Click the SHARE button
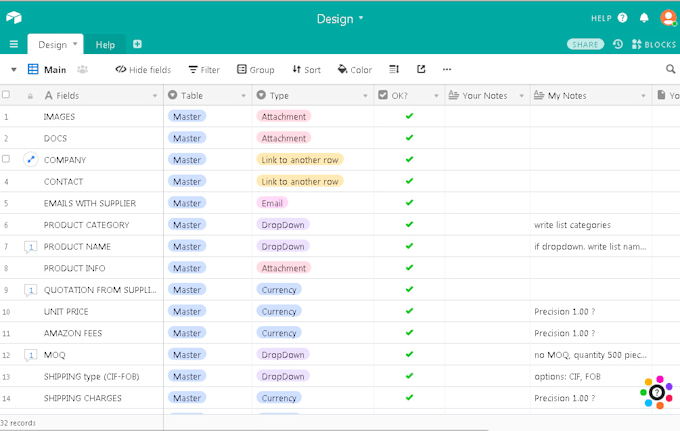This screenshot has width=680, height=431. tap(585, 45)
